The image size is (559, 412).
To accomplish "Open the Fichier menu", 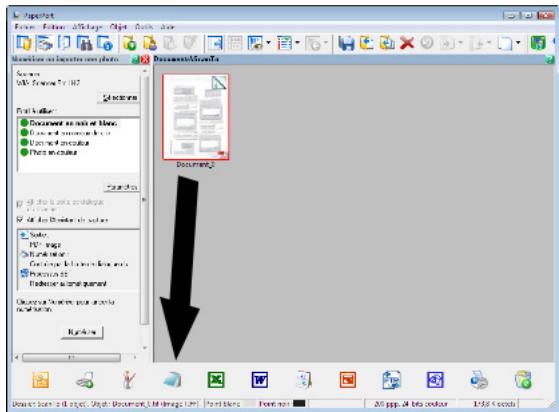I will pos(25,27).
